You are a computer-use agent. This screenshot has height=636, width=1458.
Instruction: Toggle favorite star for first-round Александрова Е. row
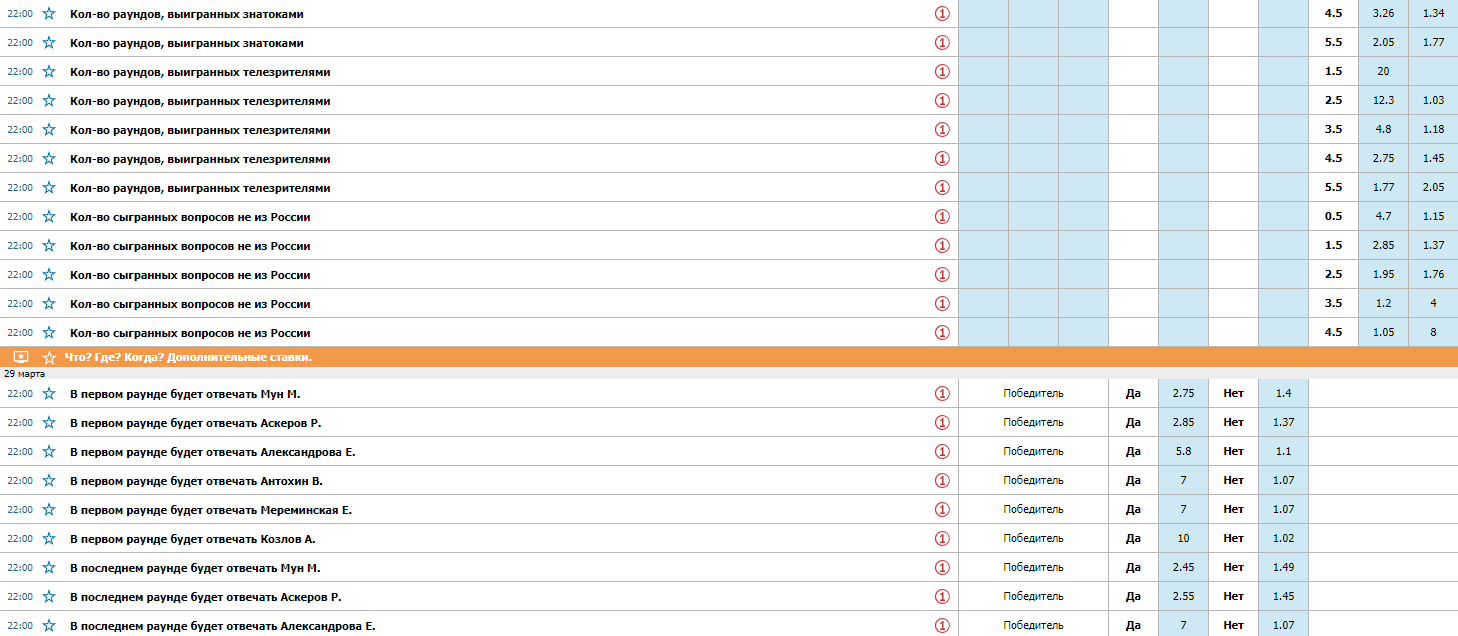(49, 452)
